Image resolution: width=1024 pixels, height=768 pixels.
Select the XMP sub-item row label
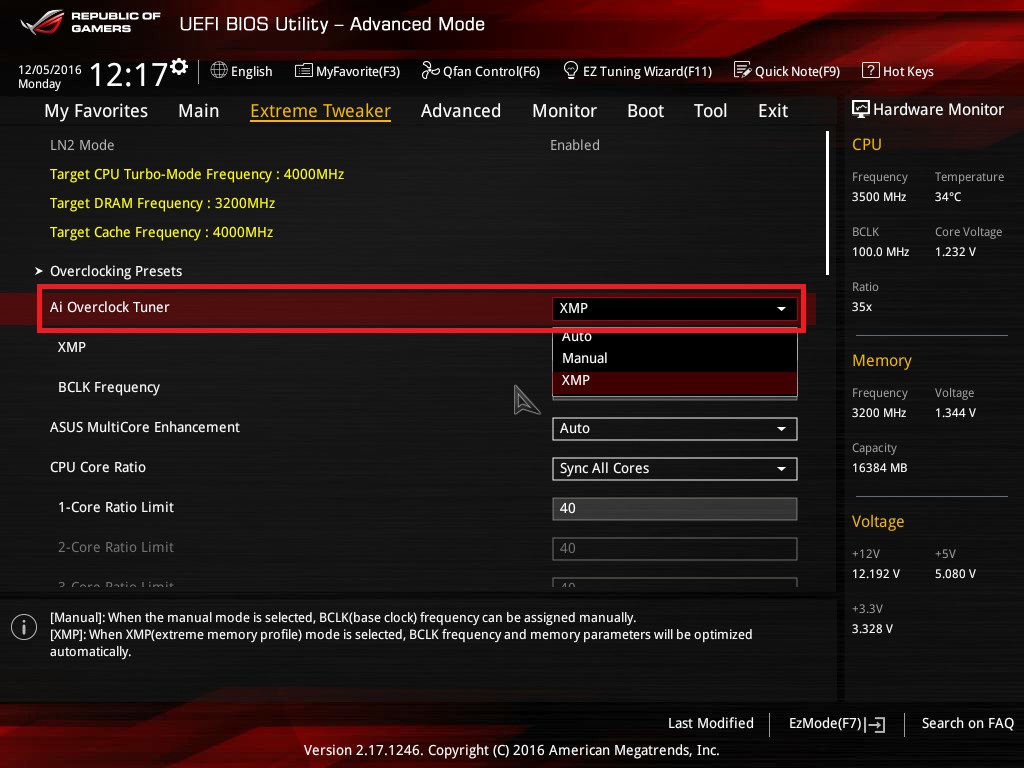pyautogui.click(x=72, y=347)
